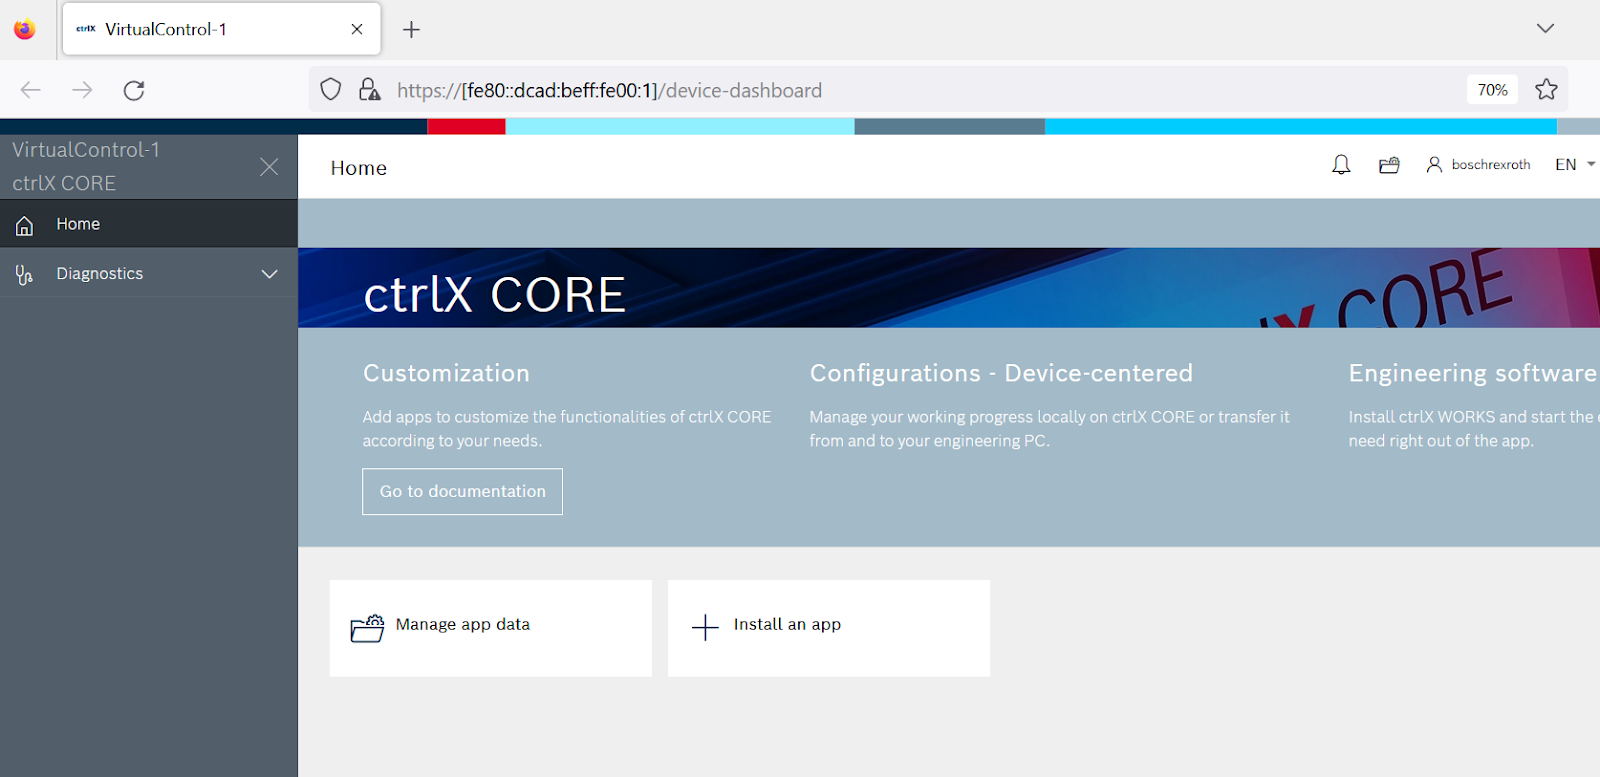Reload the page with the refresh icon
Screen dimensions: 1600x777
click(x=134, y=90)
